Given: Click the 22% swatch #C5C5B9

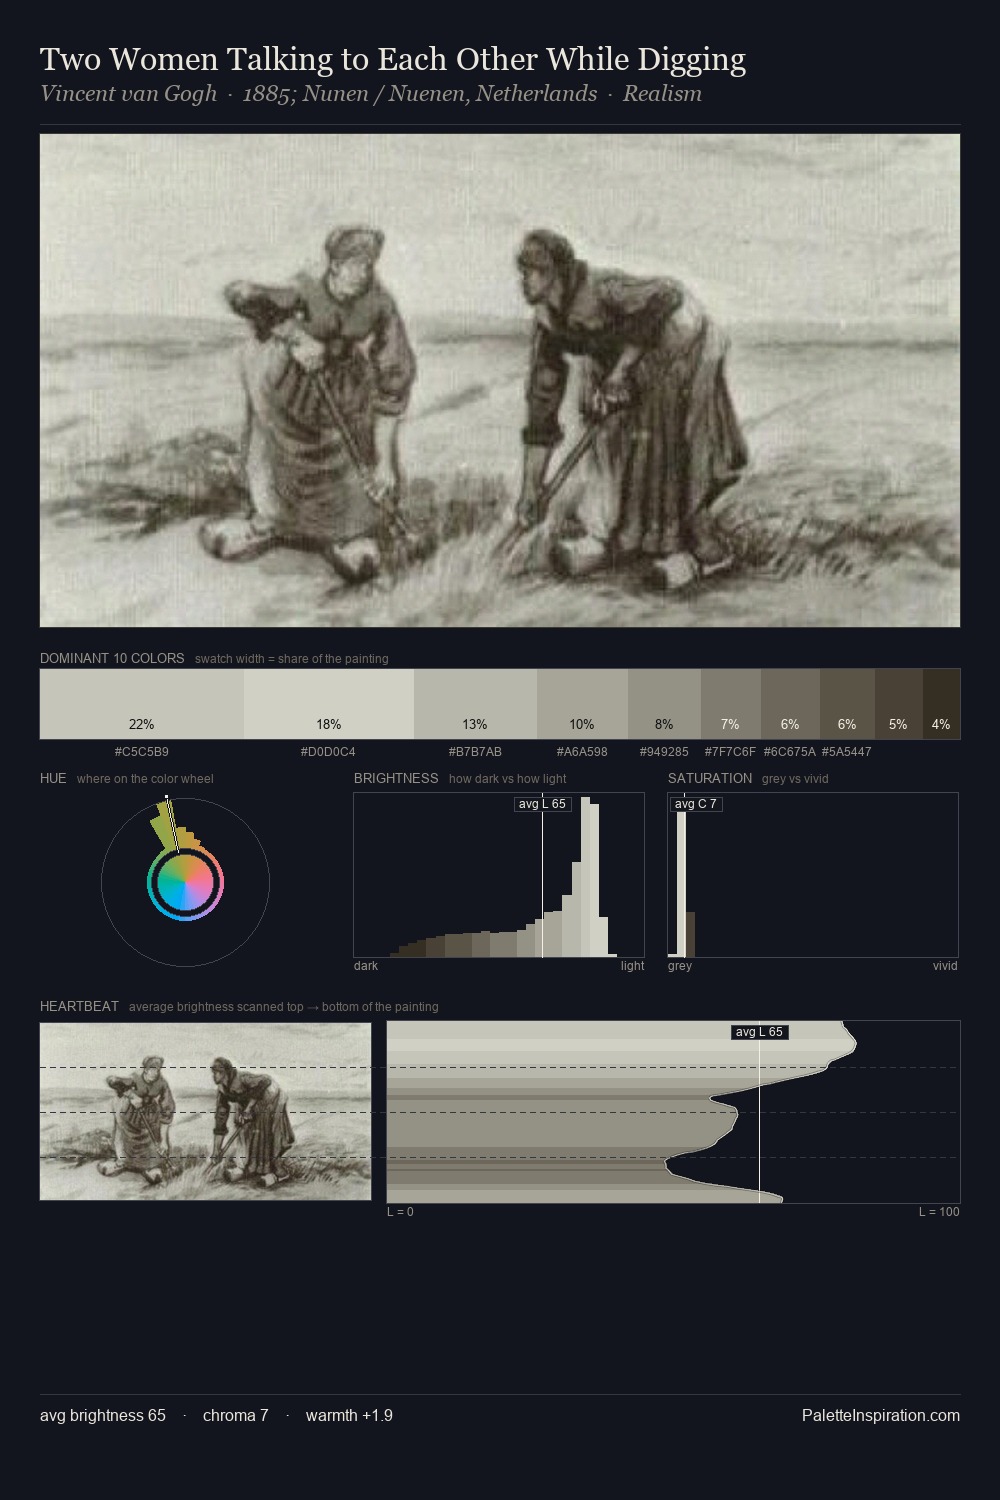Looking at the screenshot, I should coord(142,704).
